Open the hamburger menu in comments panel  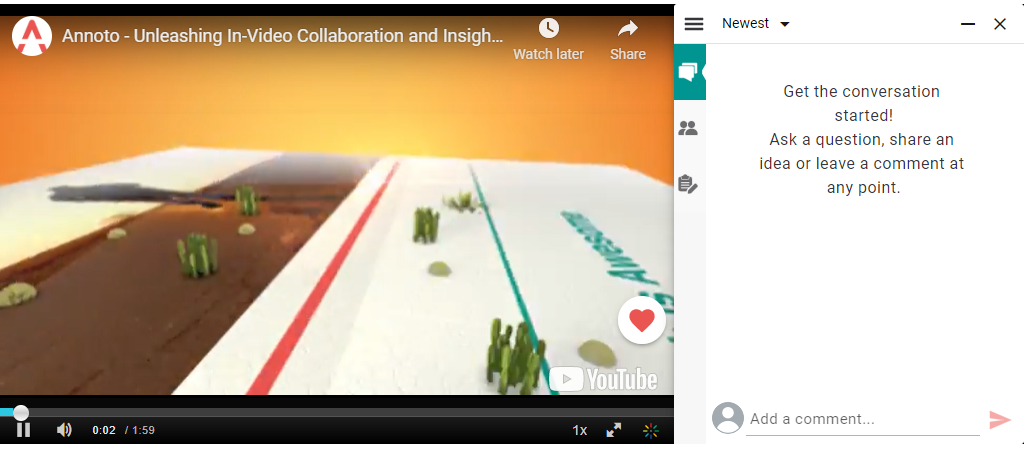pos(694,24)
